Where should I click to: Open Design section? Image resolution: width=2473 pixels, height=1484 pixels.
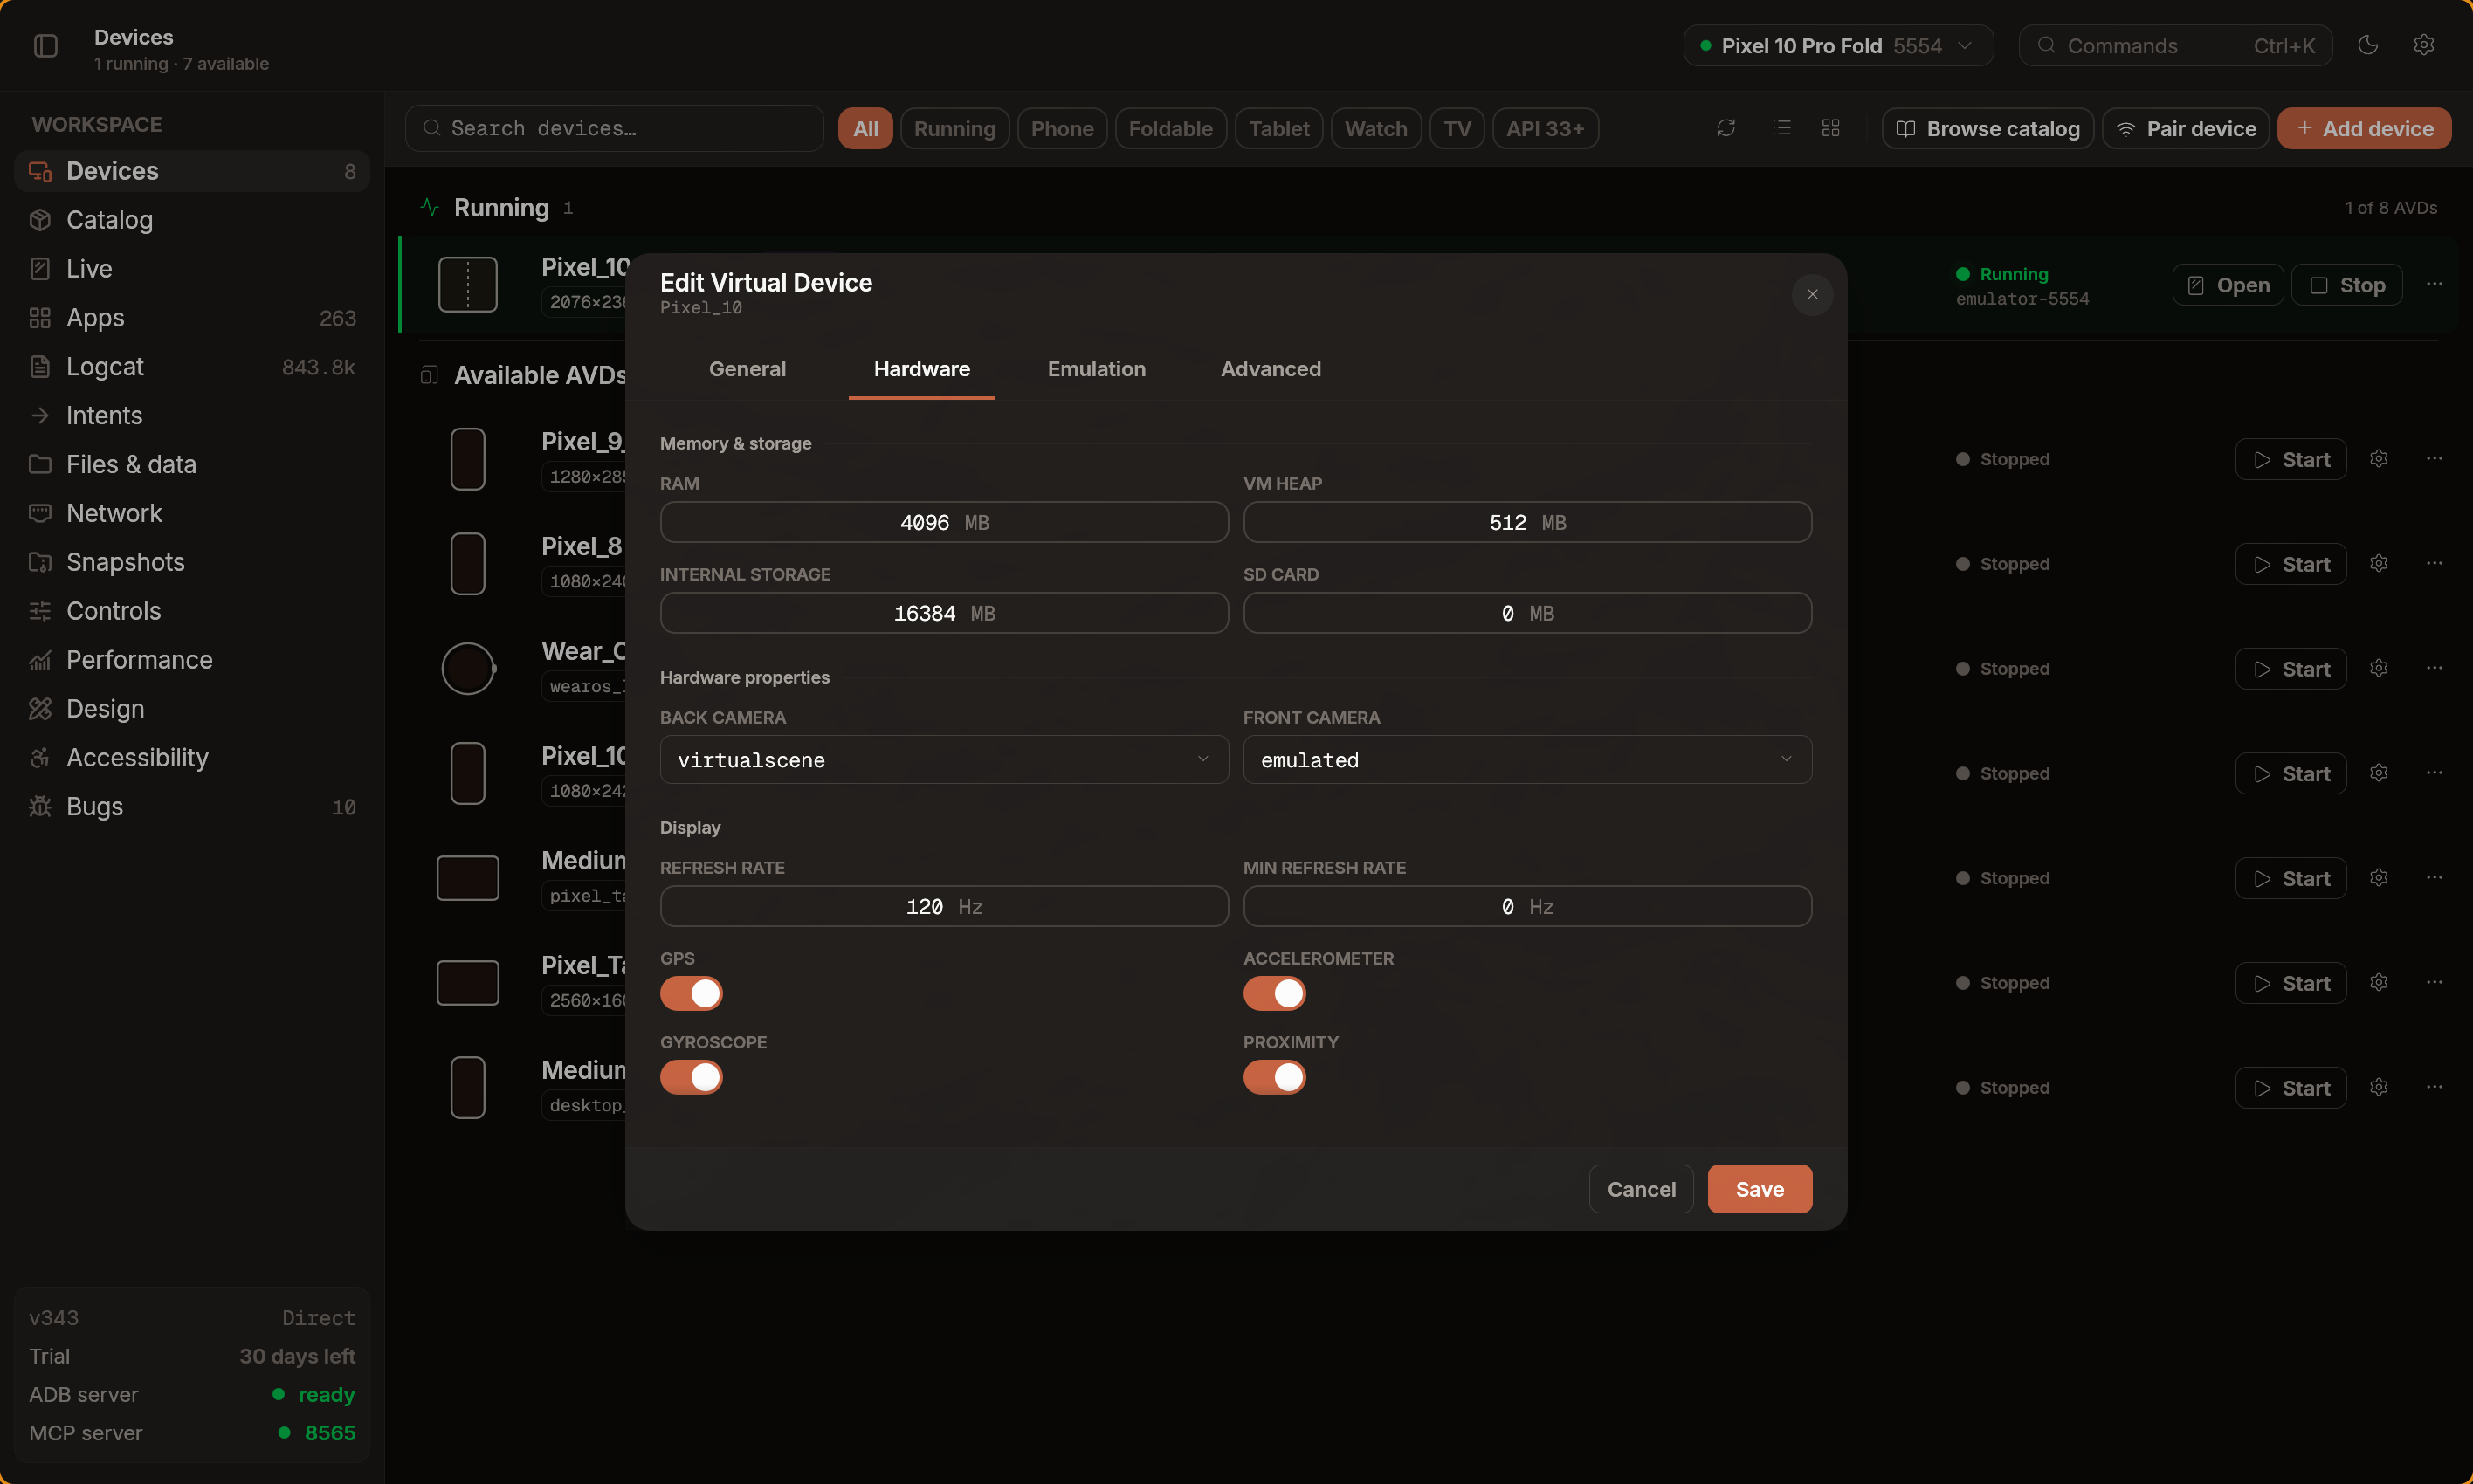[x=192, y=709]
